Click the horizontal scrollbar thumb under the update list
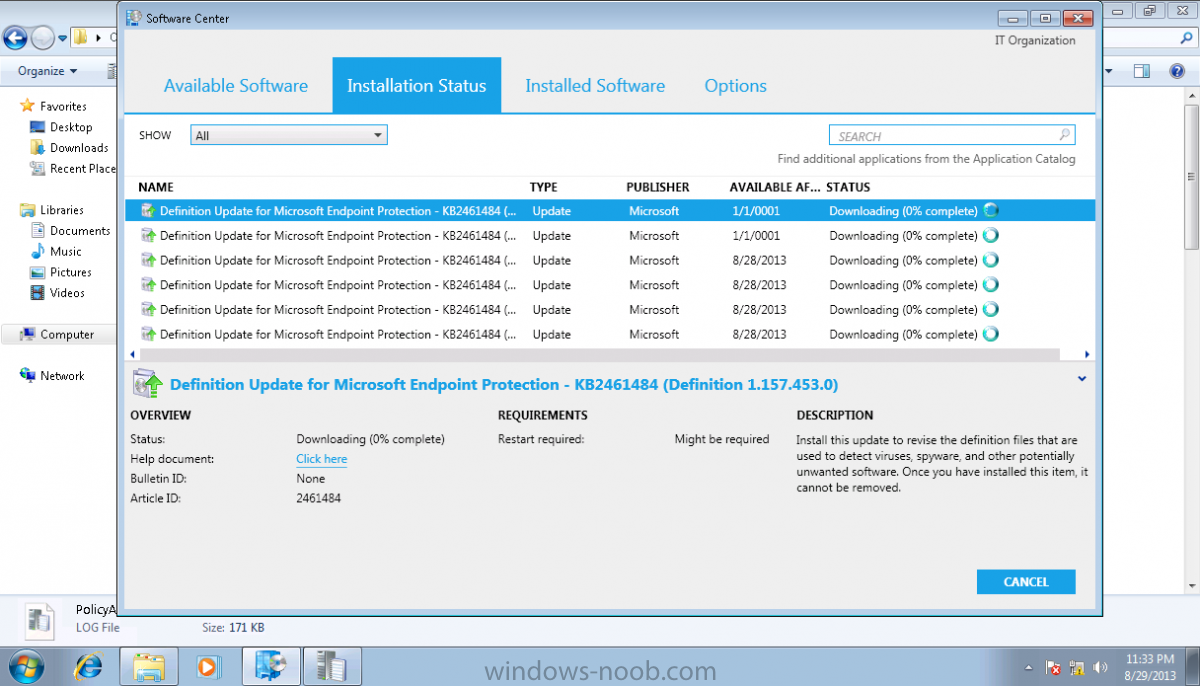Screen dimensions: 1200x686 599,354
